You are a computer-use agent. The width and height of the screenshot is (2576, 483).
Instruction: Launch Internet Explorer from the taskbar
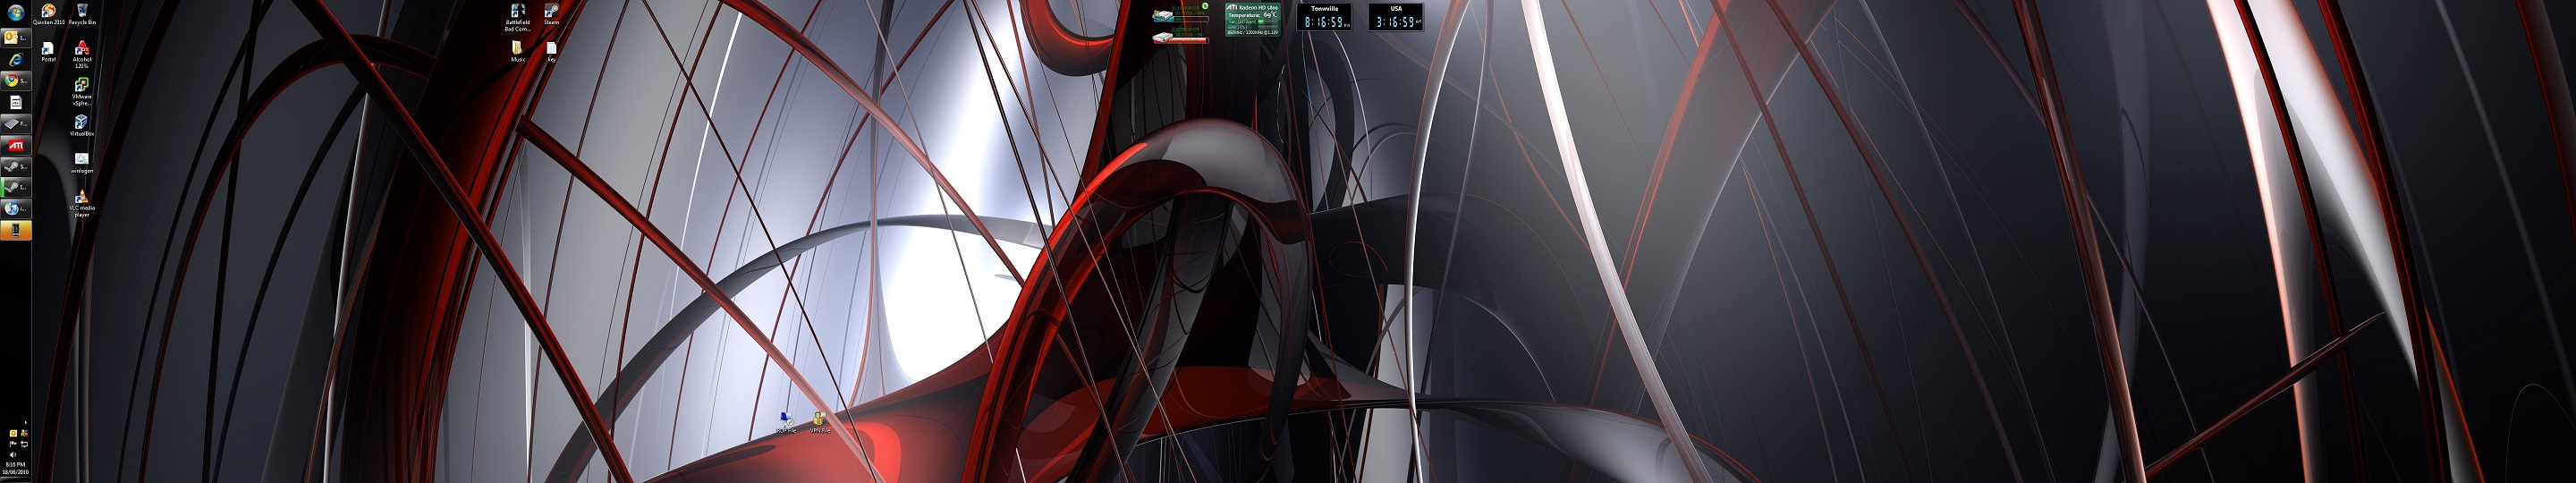point(16,60)
